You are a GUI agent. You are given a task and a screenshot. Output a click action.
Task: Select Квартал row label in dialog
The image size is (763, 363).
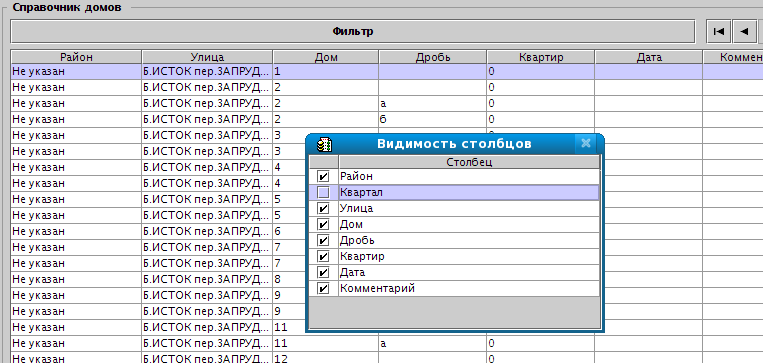point(362,192)
